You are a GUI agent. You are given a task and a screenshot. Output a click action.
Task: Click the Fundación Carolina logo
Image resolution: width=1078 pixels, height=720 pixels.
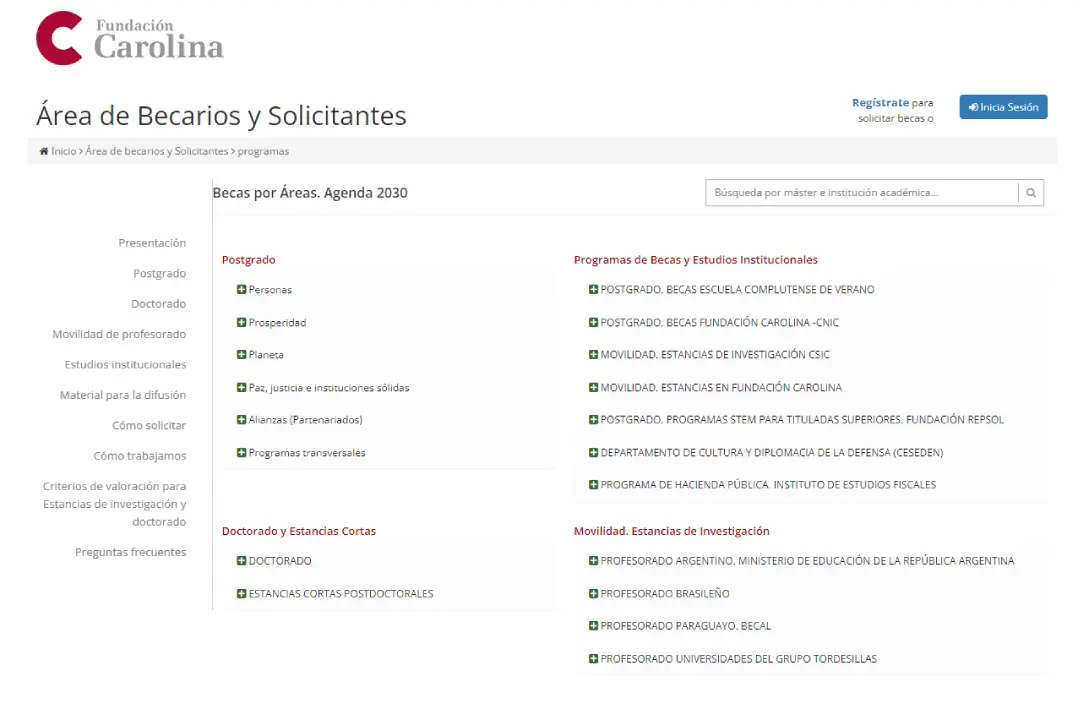(x=128, y=38)
